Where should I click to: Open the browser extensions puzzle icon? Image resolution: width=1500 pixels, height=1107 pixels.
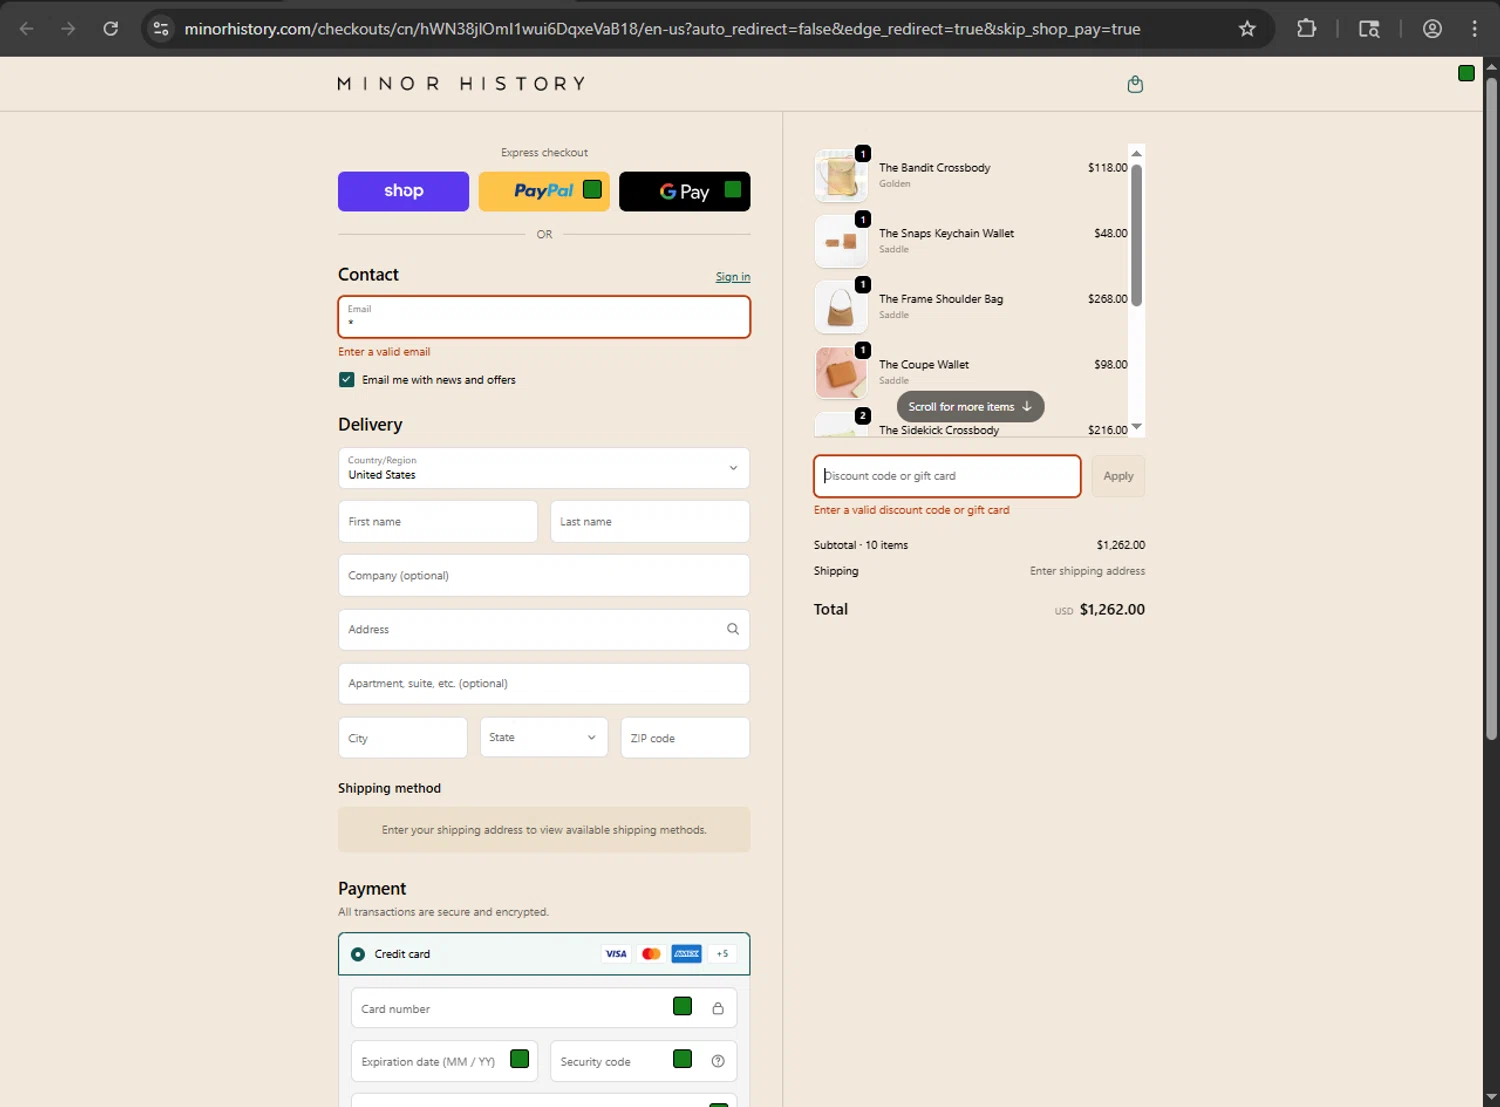(x=1306, y=29)
